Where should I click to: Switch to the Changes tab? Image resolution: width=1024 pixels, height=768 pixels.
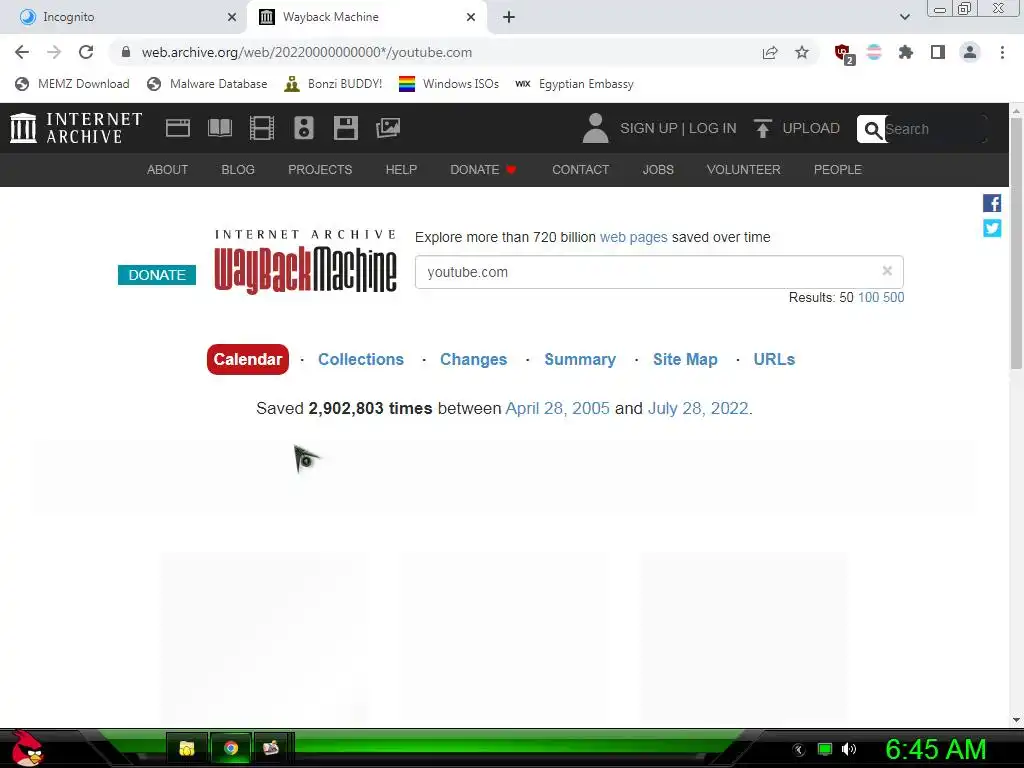(473, 359)
